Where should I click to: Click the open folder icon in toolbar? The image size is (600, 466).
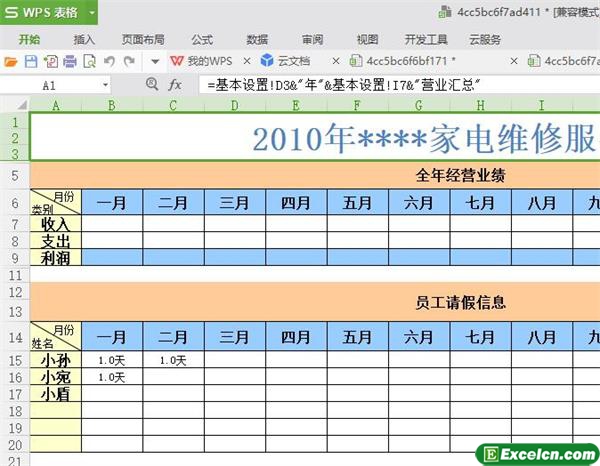pos(11,61)
